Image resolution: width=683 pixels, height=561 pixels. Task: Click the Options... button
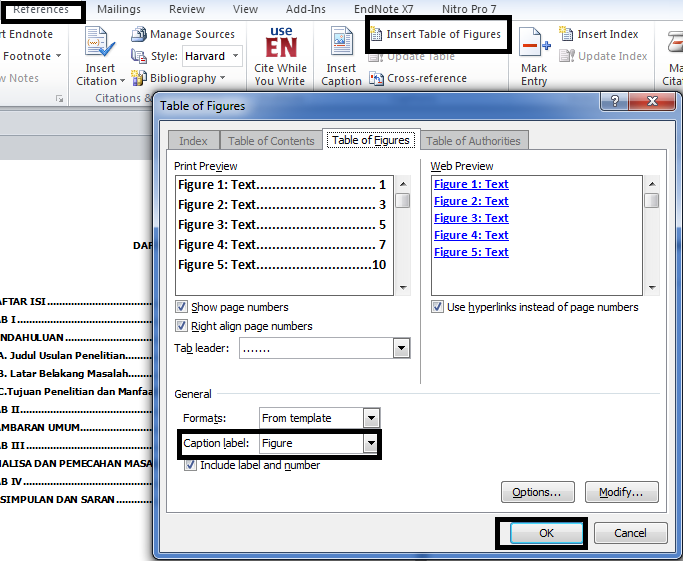pyautogui.click(x=538, y=492)
